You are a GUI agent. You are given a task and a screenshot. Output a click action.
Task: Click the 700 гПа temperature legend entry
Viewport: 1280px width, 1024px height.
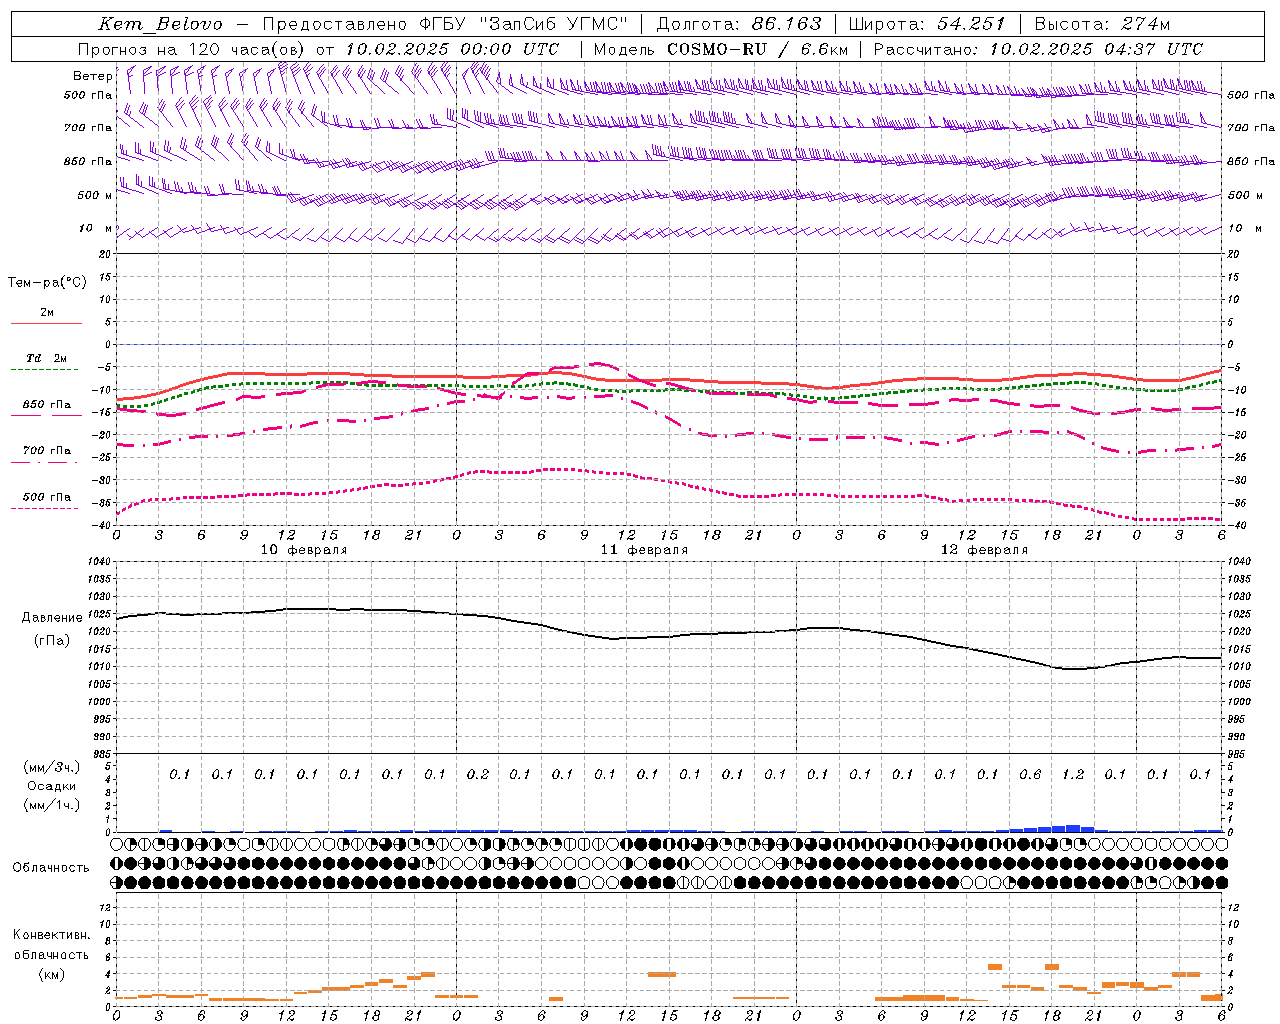point(46,451)
